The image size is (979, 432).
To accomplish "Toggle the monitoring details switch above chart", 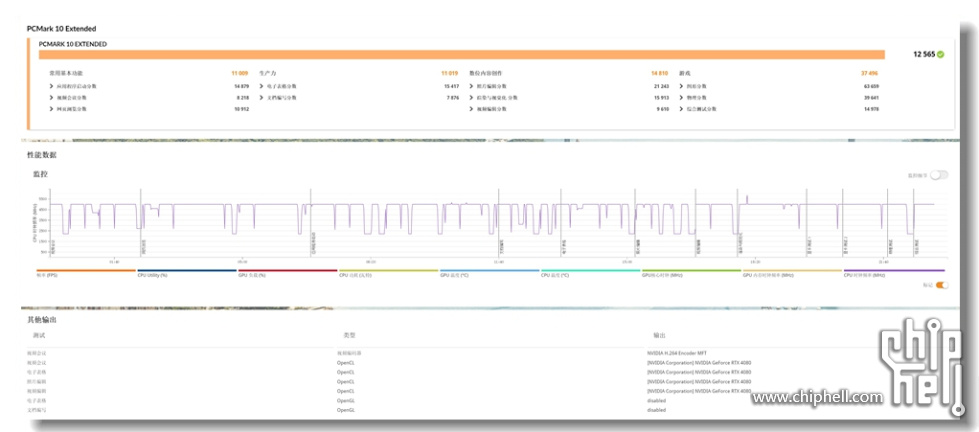I will coord(938,175).
